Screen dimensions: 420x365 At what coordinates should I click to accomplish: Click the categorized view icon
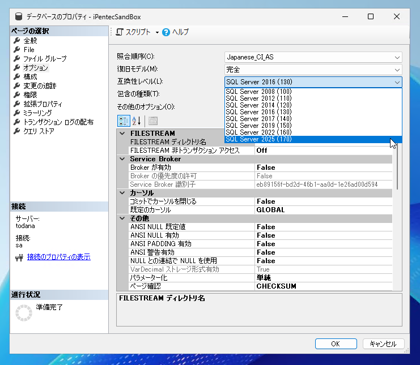click(x=124, y=121)
